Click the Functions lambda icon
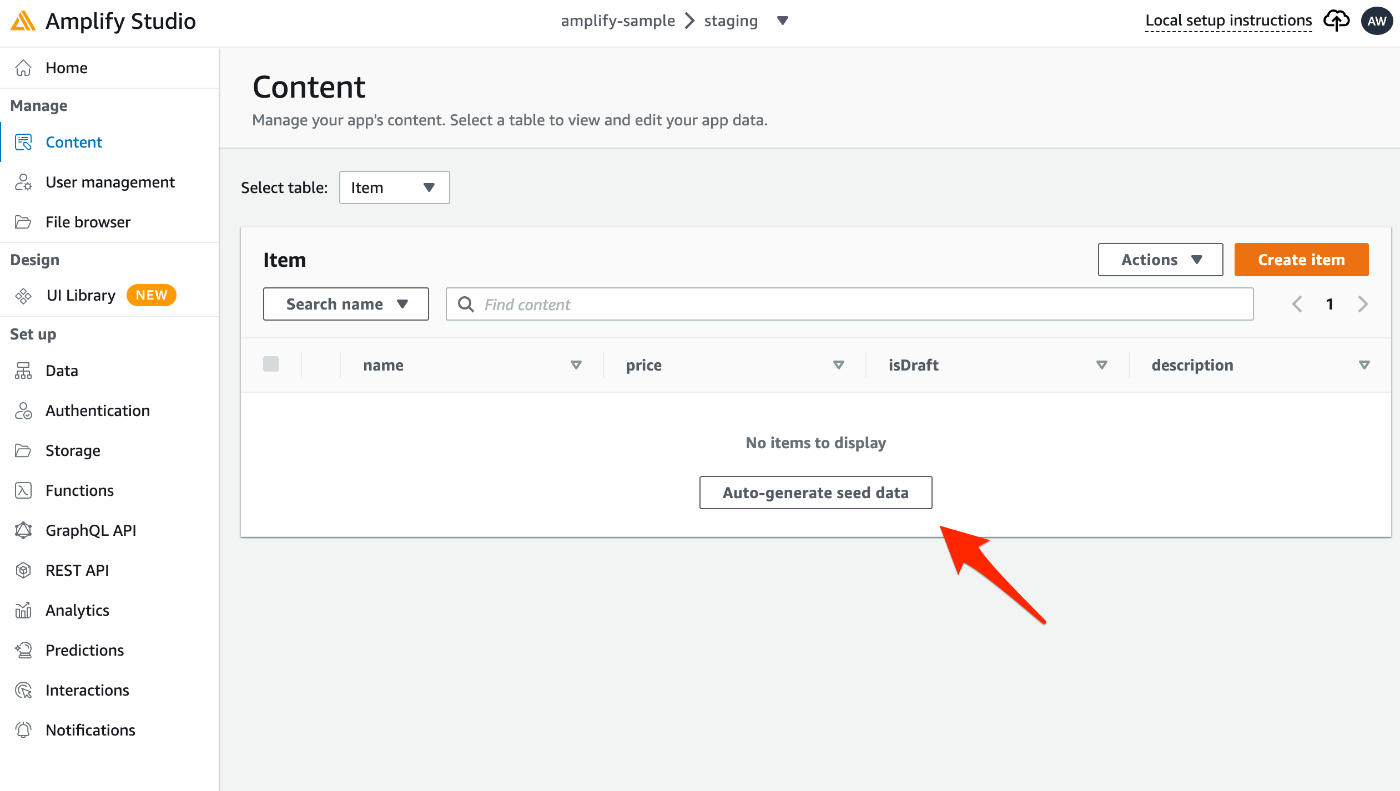Screen dimensions: 1400x791 (x=24, y=491)
